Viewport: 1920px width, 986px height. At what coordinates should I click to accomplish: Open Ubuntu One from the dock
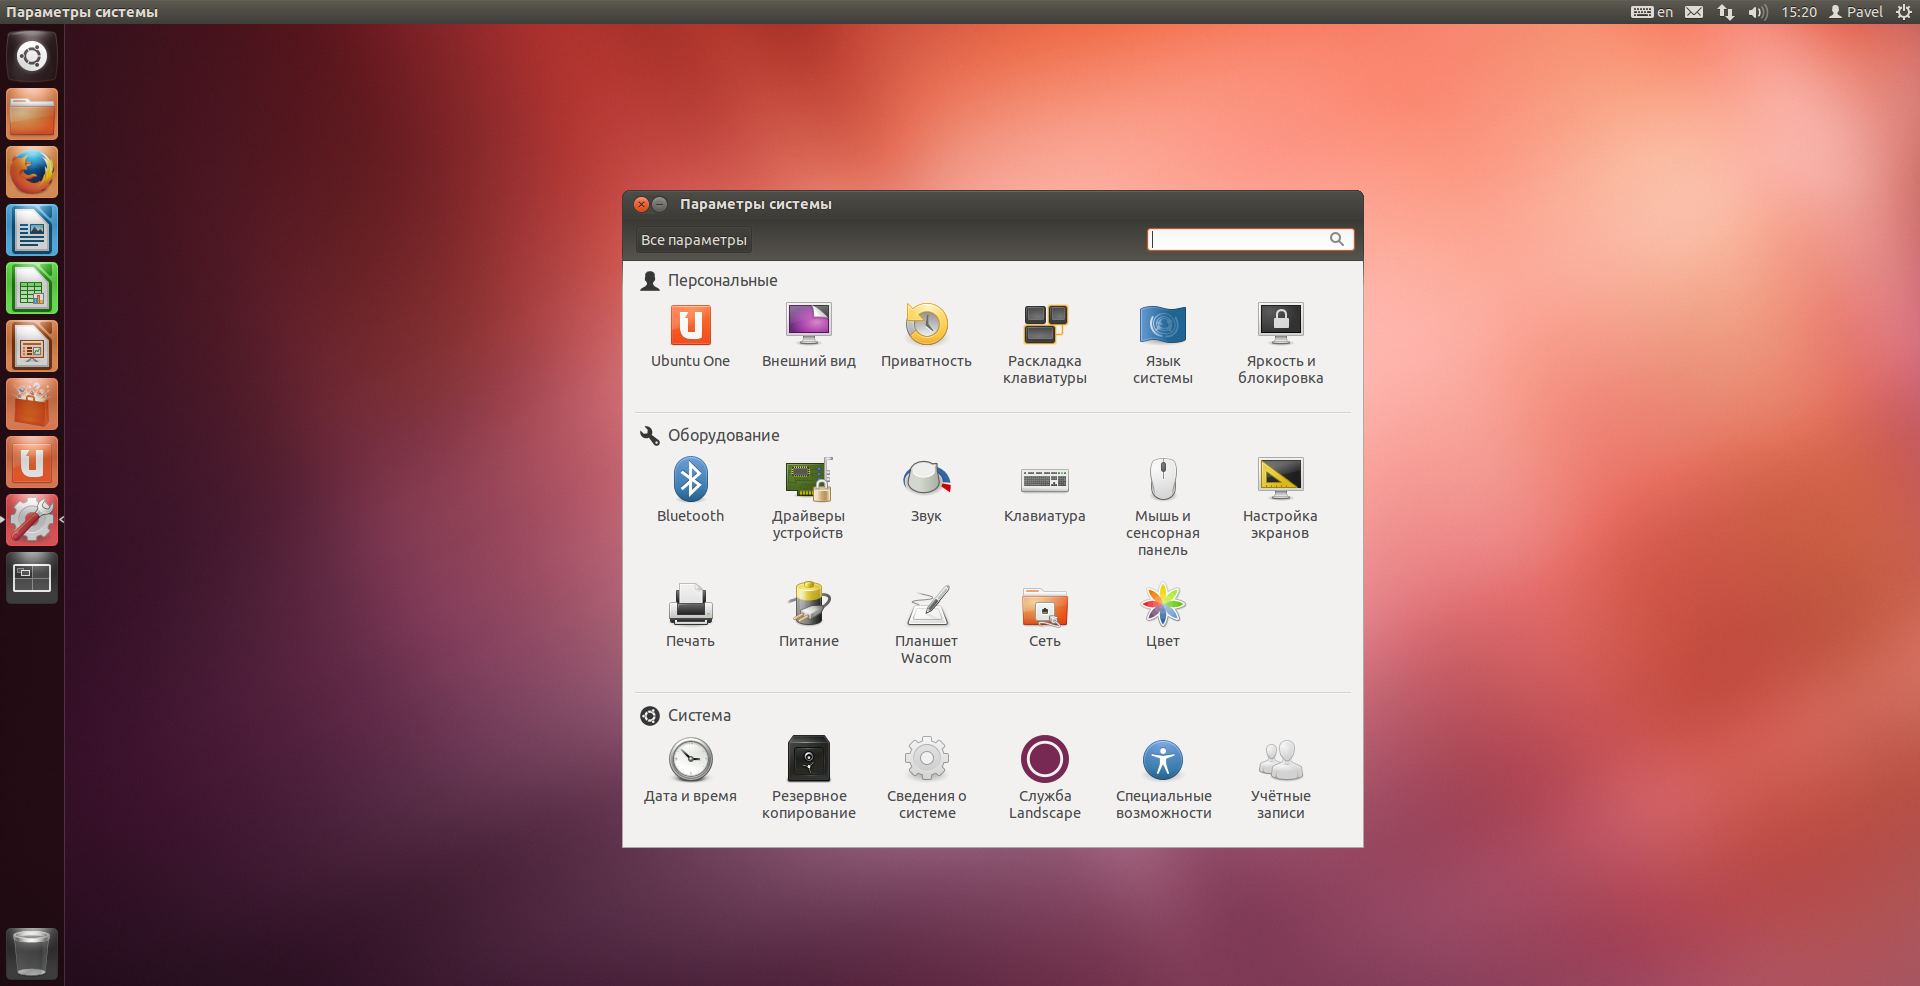[32, 462]
